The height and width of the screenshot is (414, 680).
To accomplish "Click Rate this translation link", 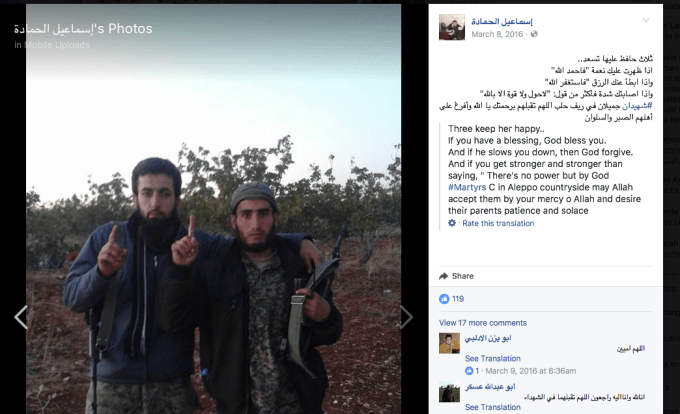I will point(498,223).
